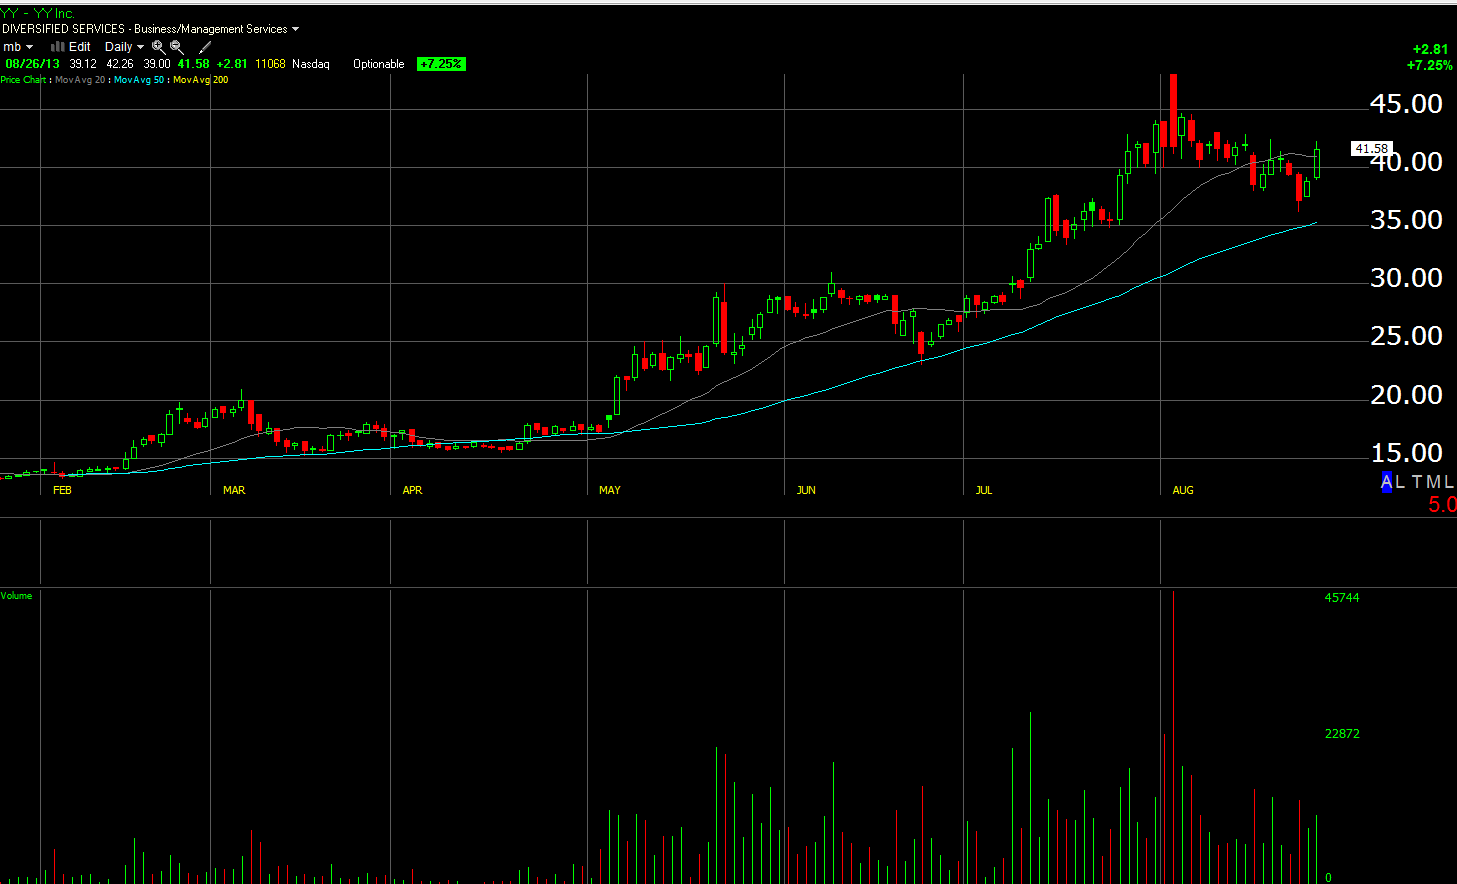Open the Daily timeframe dropdown
1457x884 pixels.
124,47
